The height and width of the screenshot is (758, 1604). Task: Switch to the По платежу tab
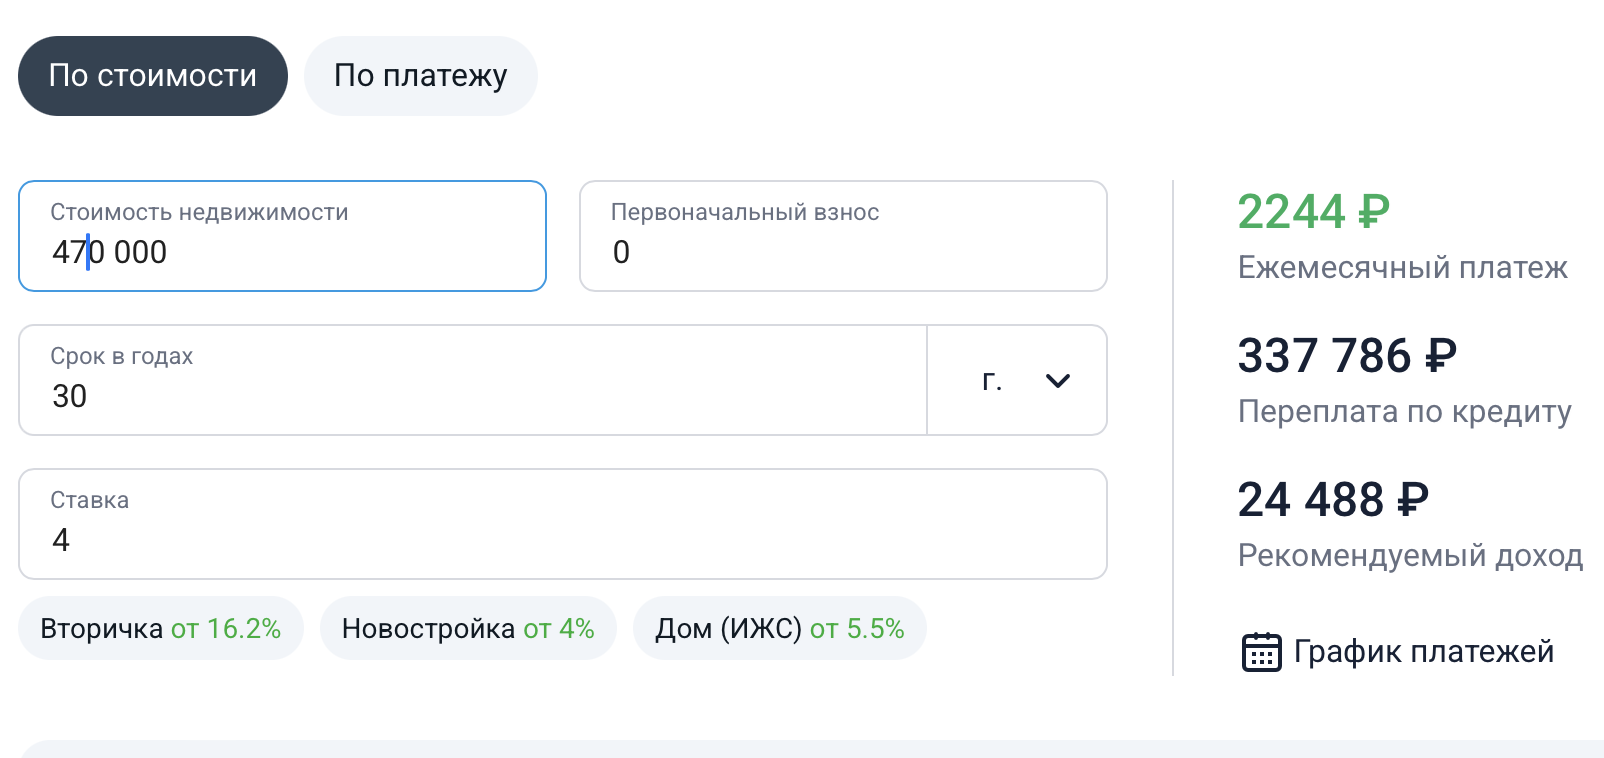click(420, 76)
